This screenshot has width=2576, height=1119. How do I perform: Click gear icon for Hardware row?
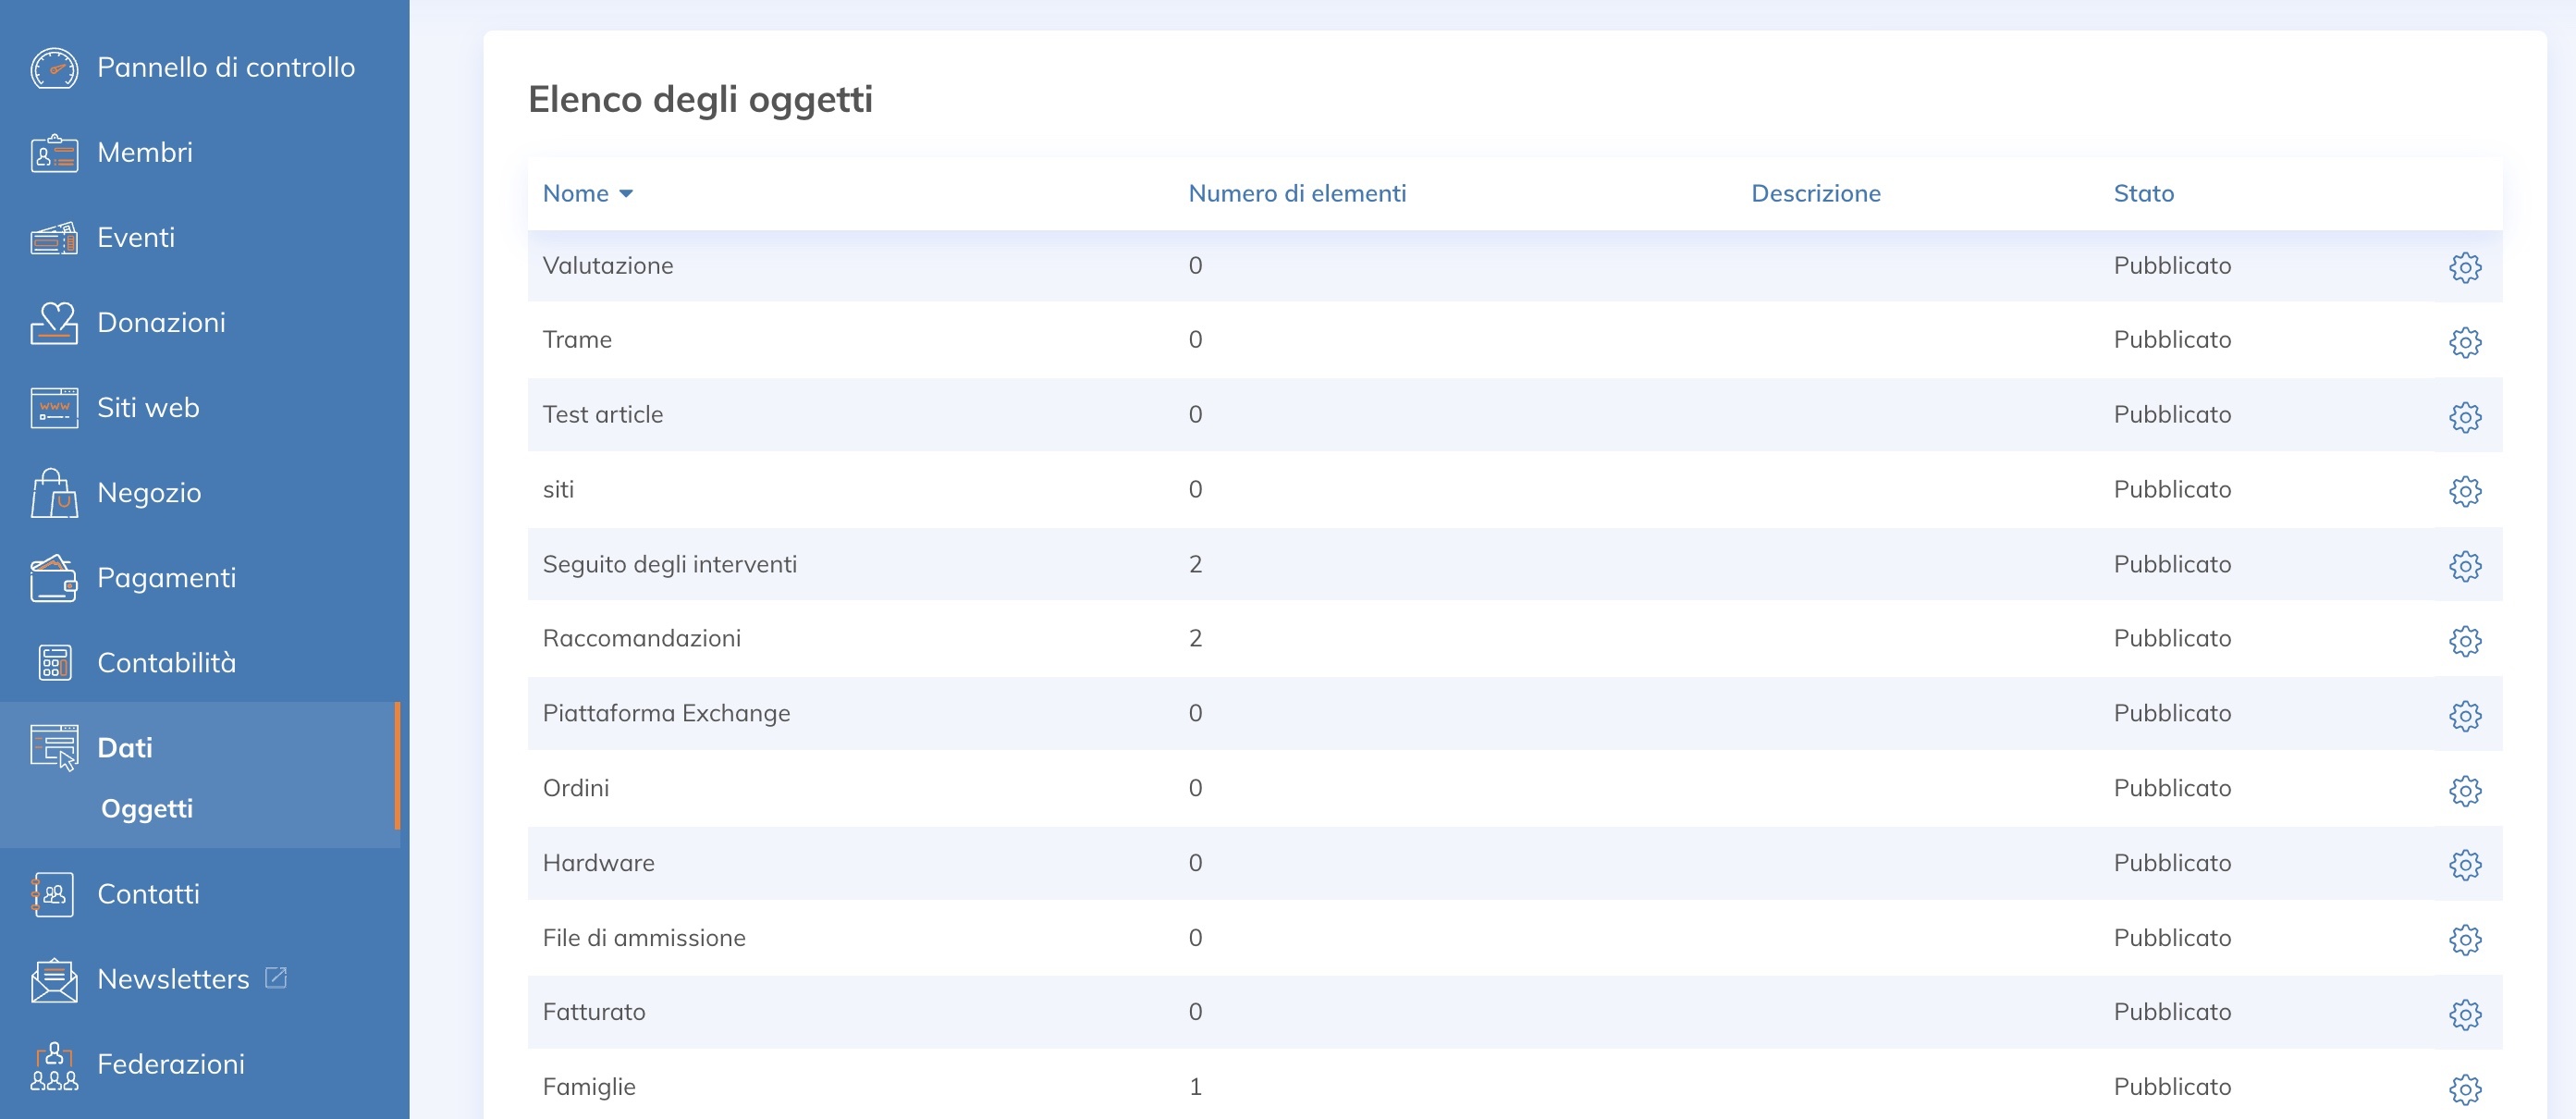click(x=2464, y=864)
